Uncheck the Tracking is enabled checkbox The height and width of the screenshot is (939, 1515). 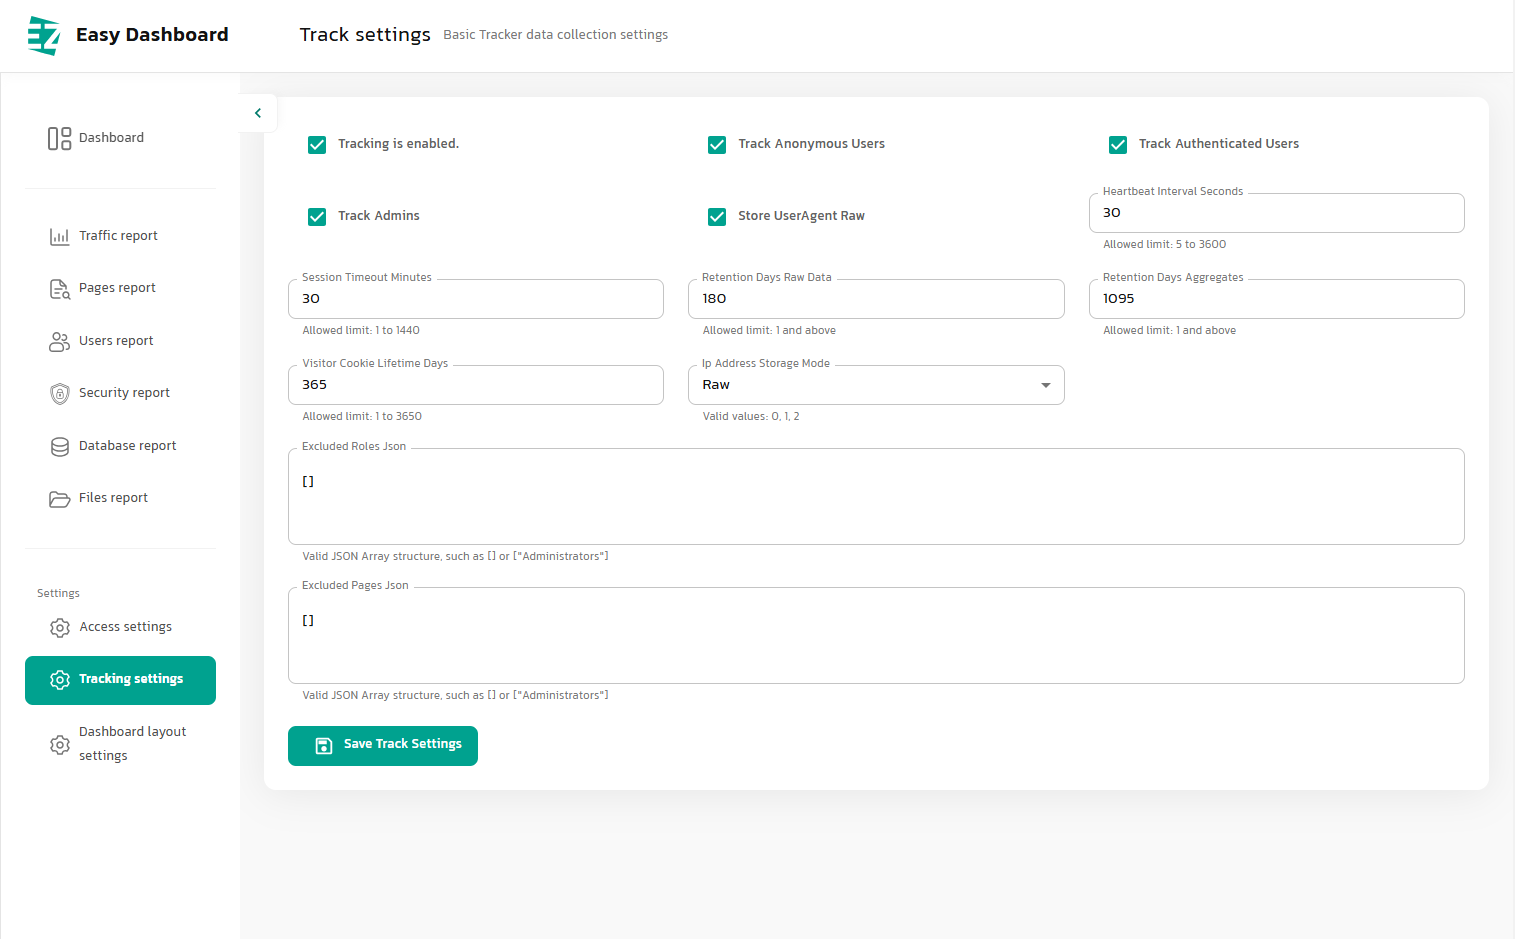click(x=317, y=145)
